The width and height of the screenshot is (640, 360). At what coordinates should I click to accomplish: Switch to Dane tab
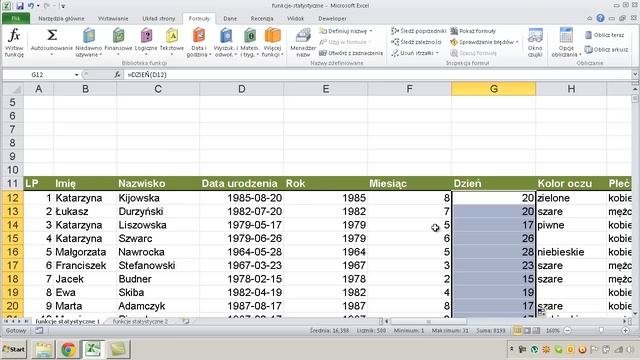230,18
